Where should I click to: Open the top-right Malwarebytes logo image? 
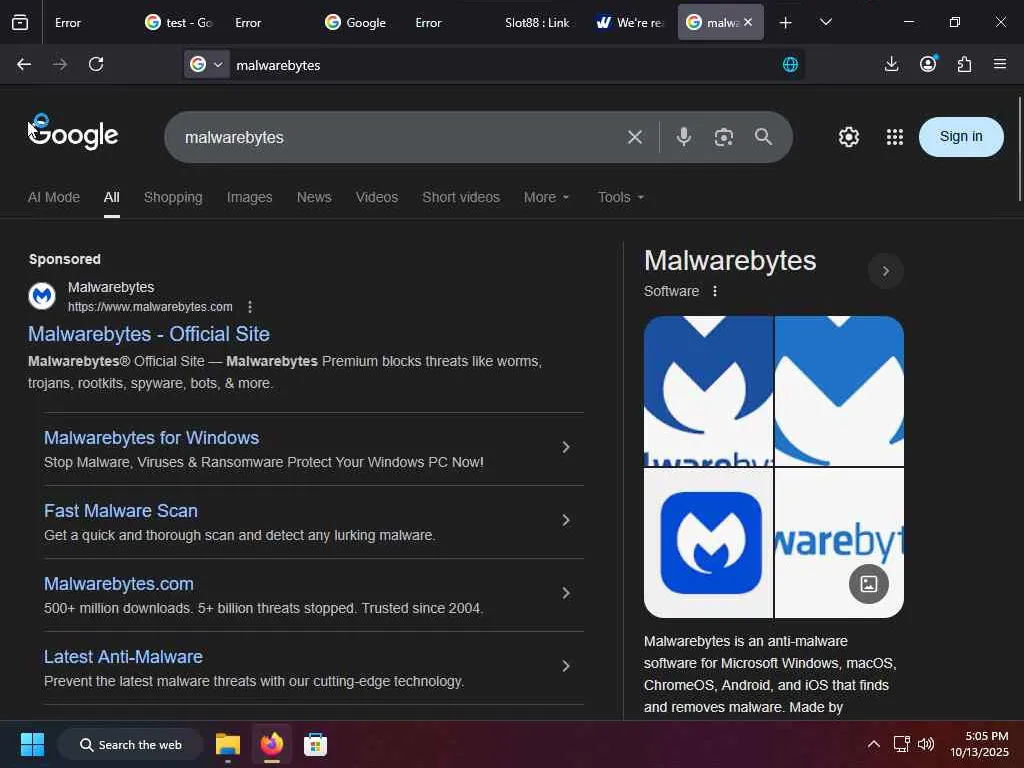pyautogui.click(x=840, y=391)
